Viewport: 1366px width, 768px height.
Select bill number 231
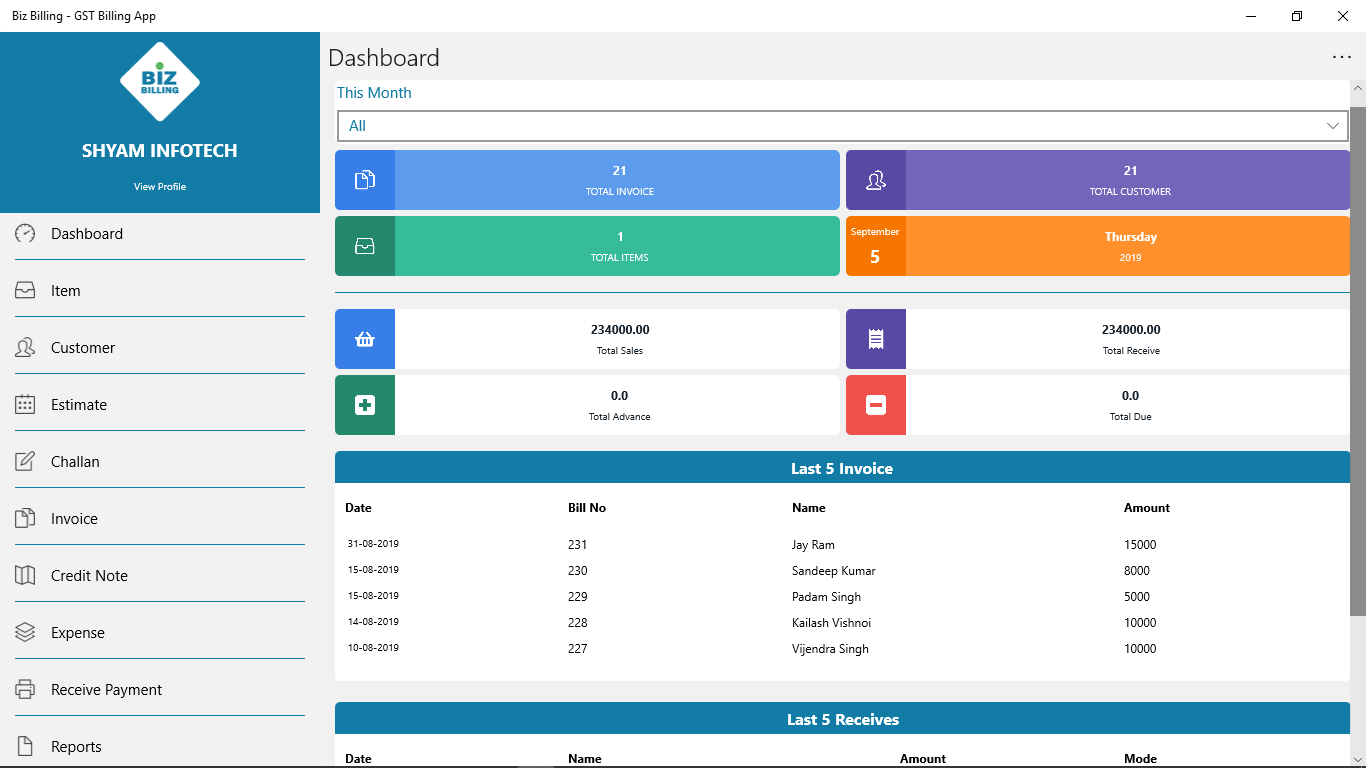coord(577,545)
